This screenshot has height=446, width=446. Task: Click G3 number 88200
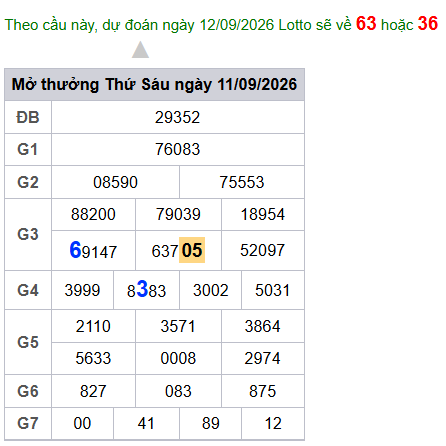coord(93,214)
